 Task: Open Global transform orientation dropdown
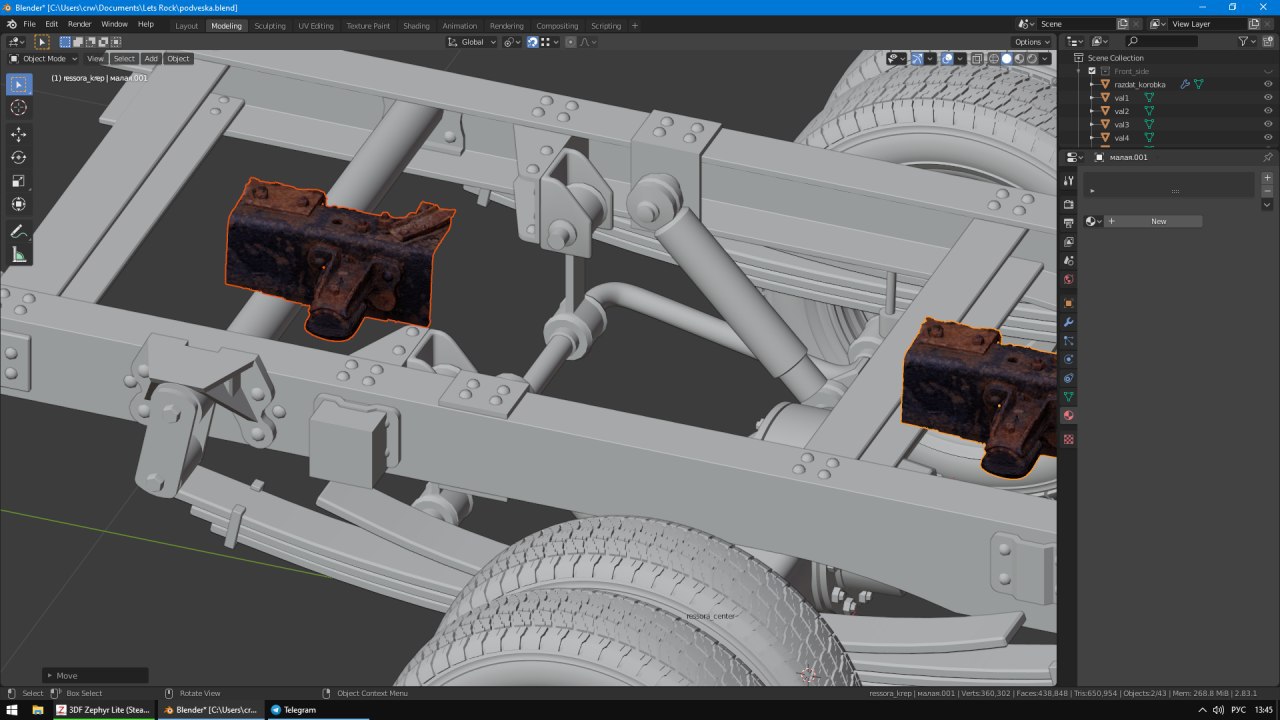point(472,42)
